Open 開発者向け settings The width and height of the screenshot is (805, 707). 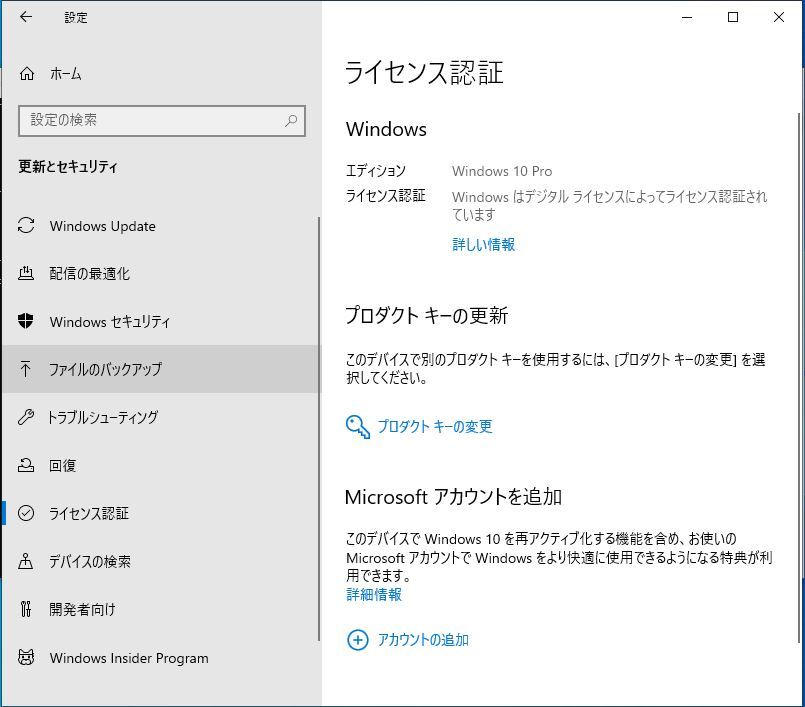click(x=160, y=609)
